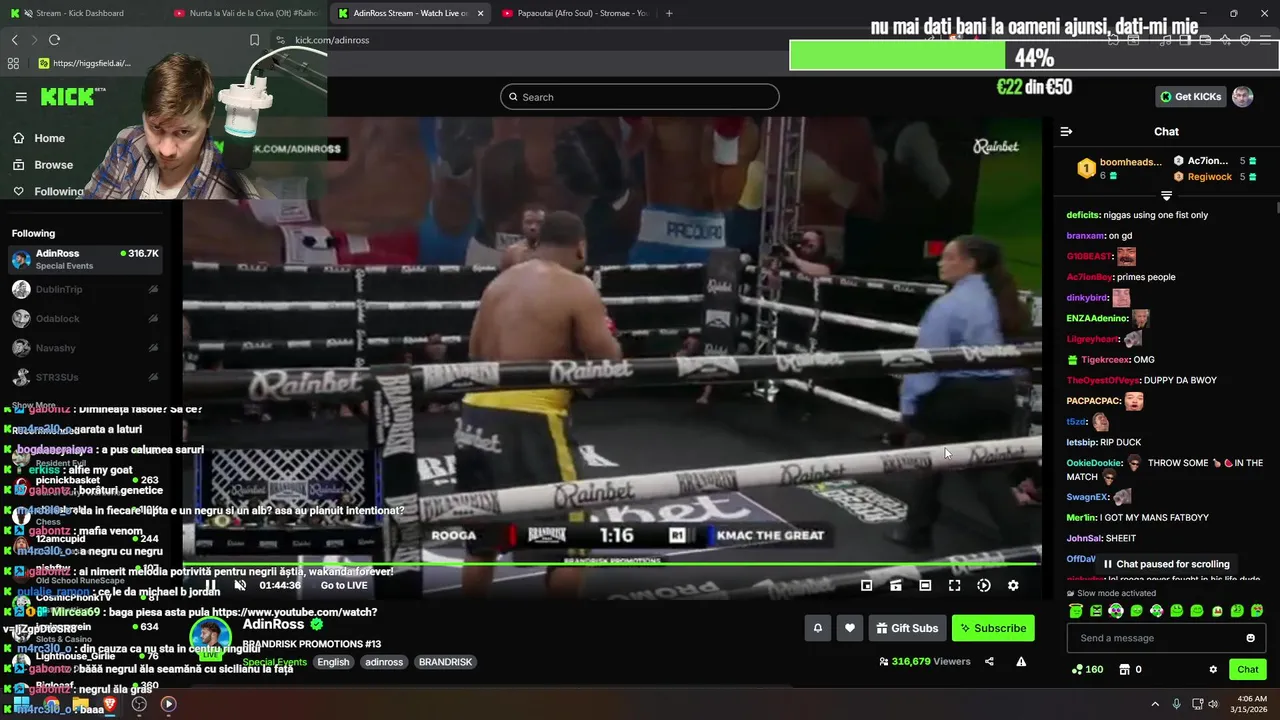Bookmark this page icon

click(x=254, y=40)
